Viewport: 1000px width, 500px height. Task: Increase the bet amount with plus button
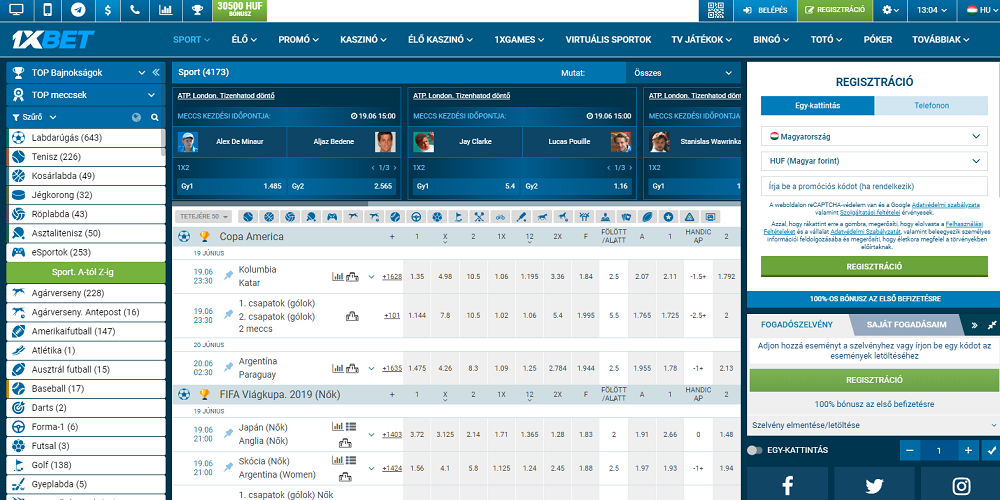pyautogui.click(x=967, y=451)
